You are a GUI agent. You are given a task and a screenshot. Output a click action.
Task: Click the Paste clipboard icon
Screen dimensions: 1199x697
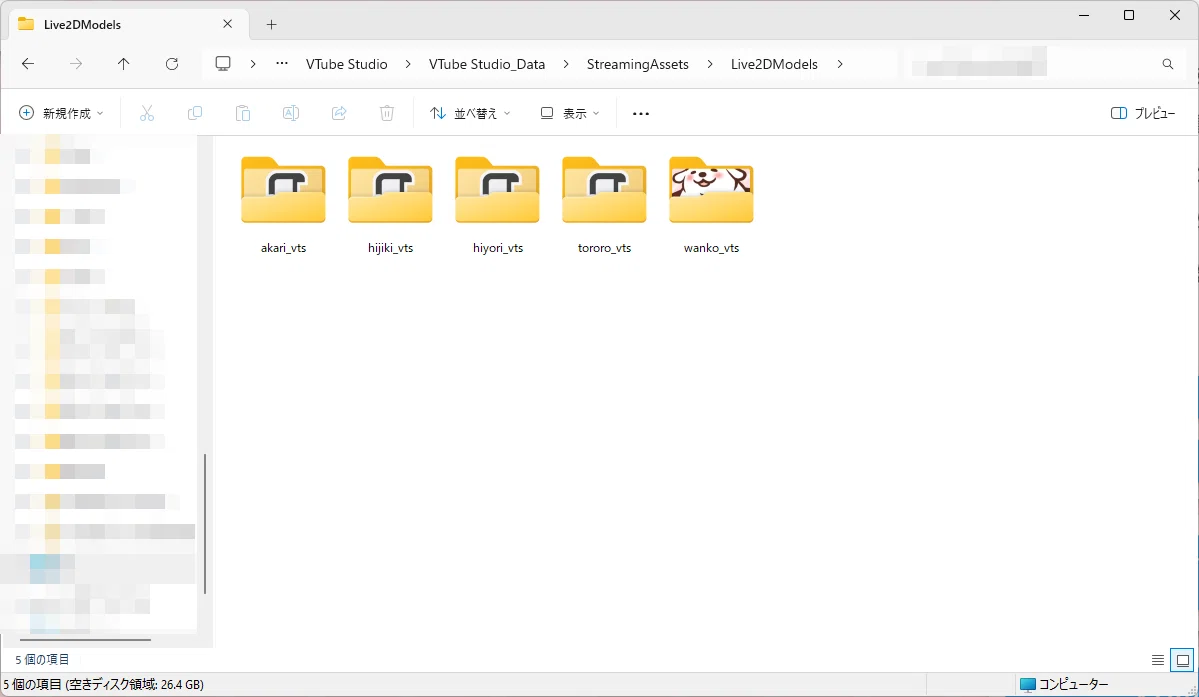point(242,113)
